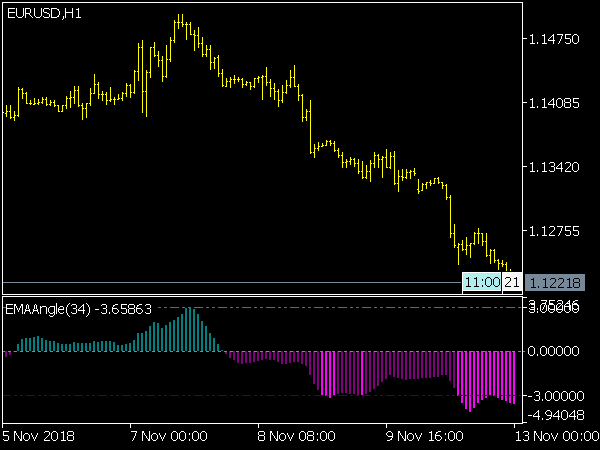Select the 1.14750 price axis label

point(554,39)
